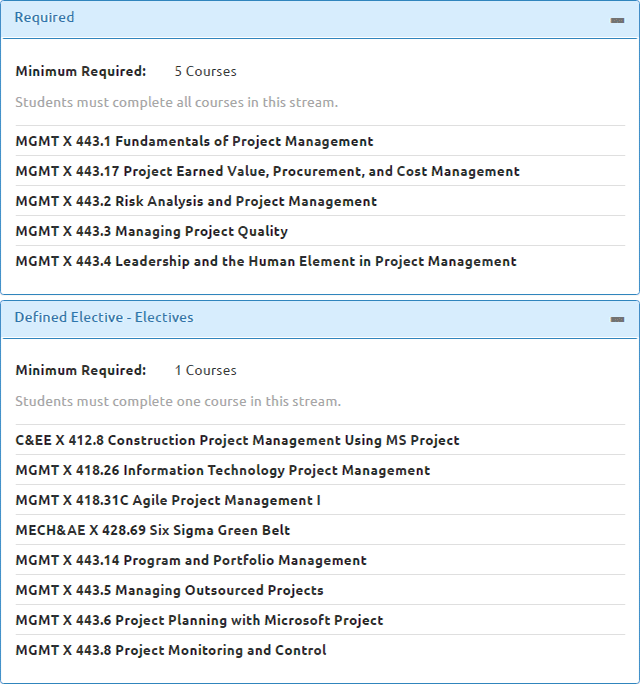Select MGMT X 443.5 Managing Outsourced Projects
The width and height of the screenshot is (640, 684).
pyautogui.click(x=170, y=590)
